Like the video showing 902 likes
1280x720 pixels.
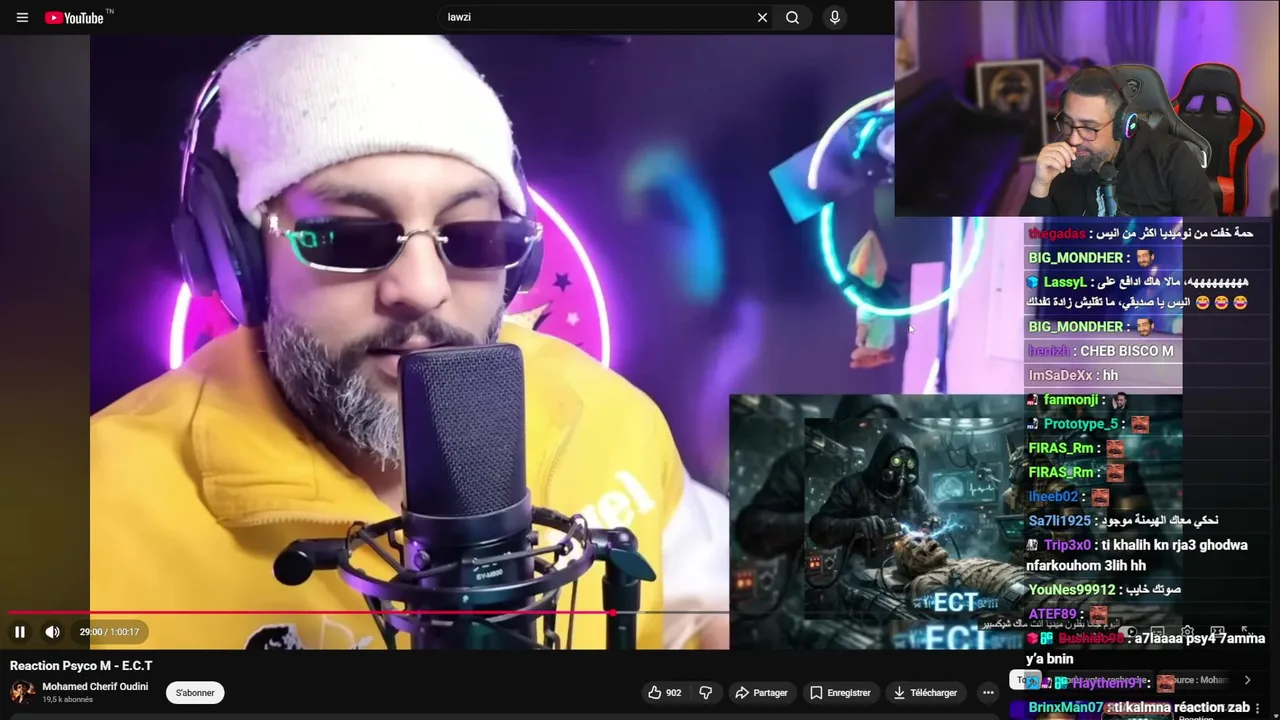click(x=664, y=692)
